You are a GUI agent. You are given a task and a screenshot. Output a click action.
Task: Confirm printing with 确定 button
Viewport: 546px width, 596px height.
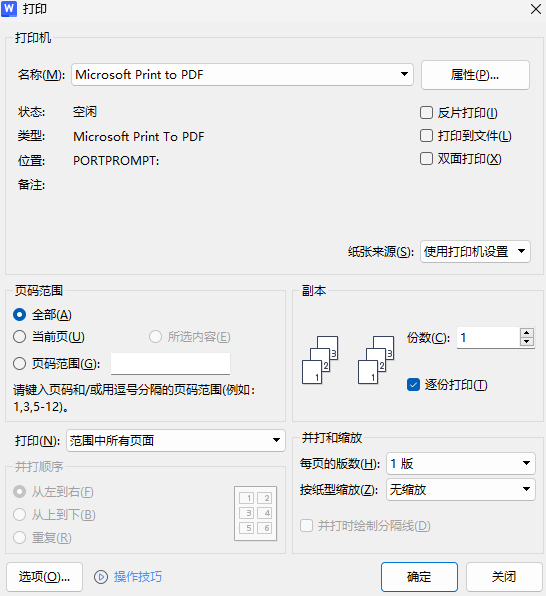(x=419, y=577)
